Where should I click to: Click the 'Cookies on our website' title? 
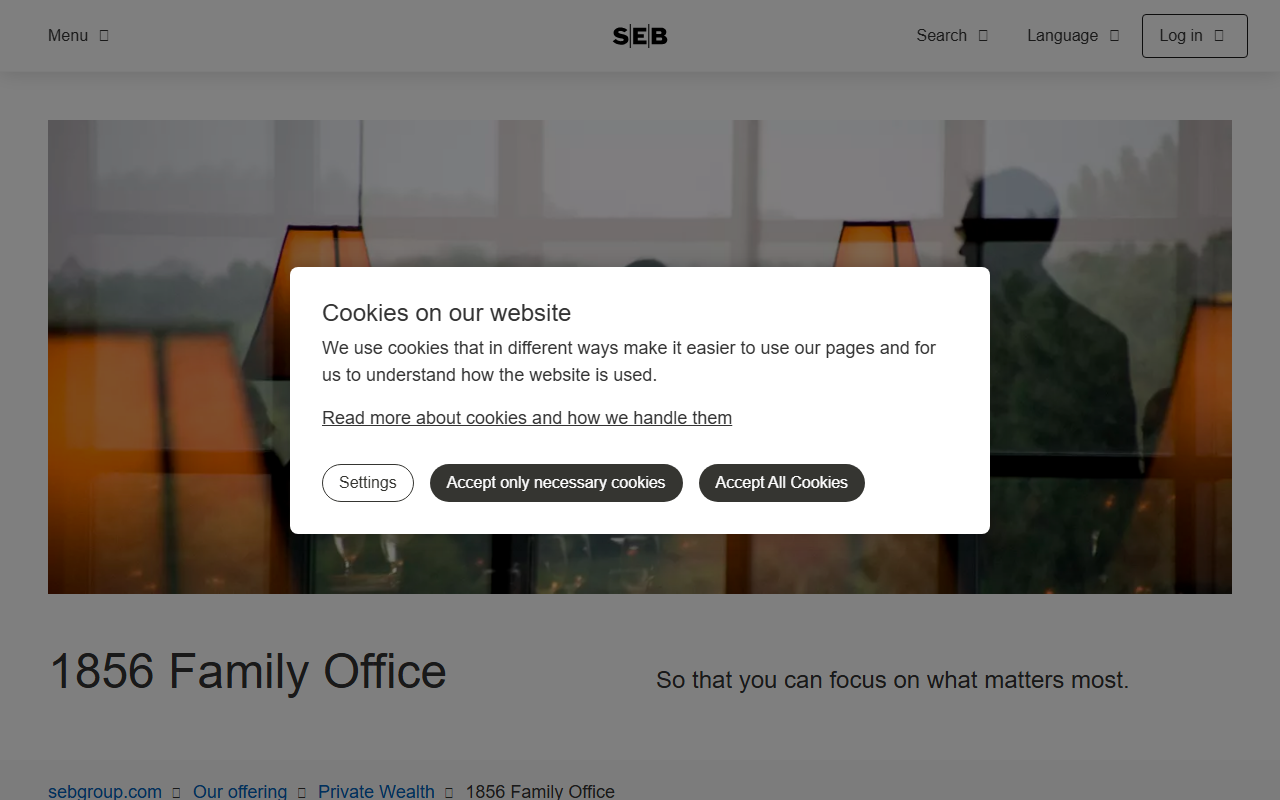click(447, 313)
